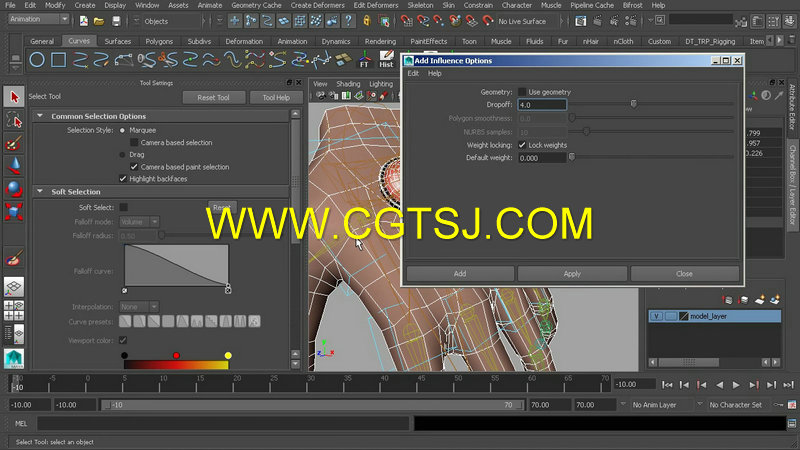Open the Animation menu set dropdown
The image size is (800, 450).
pos(39,19)
